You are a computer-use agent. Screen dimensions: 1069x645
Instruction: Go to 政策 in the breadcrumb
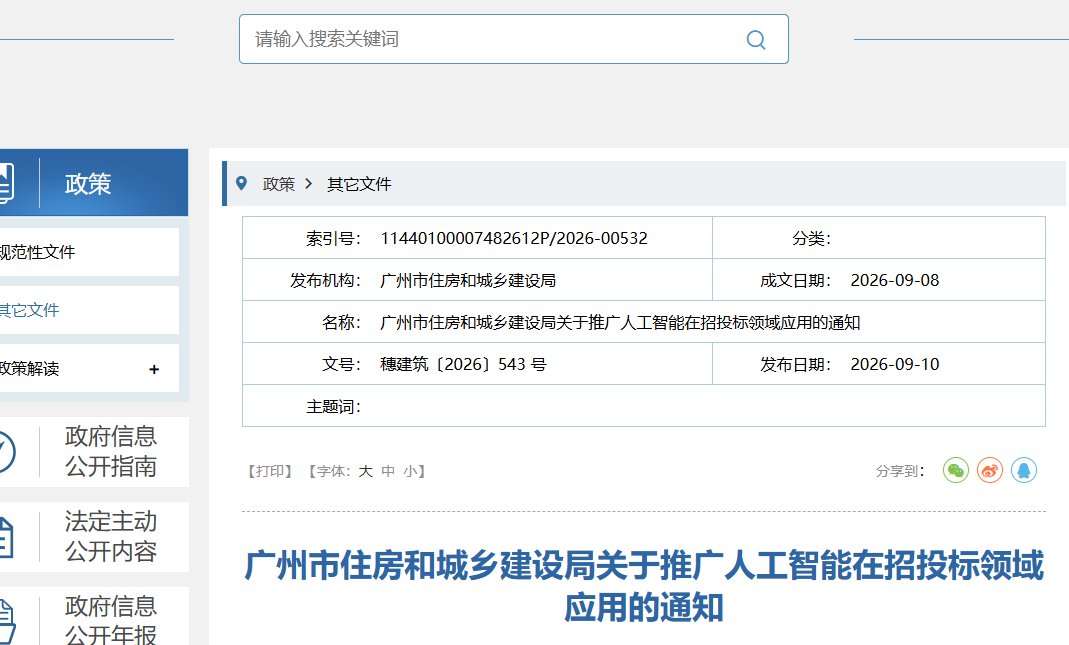(x=279, y=184)
